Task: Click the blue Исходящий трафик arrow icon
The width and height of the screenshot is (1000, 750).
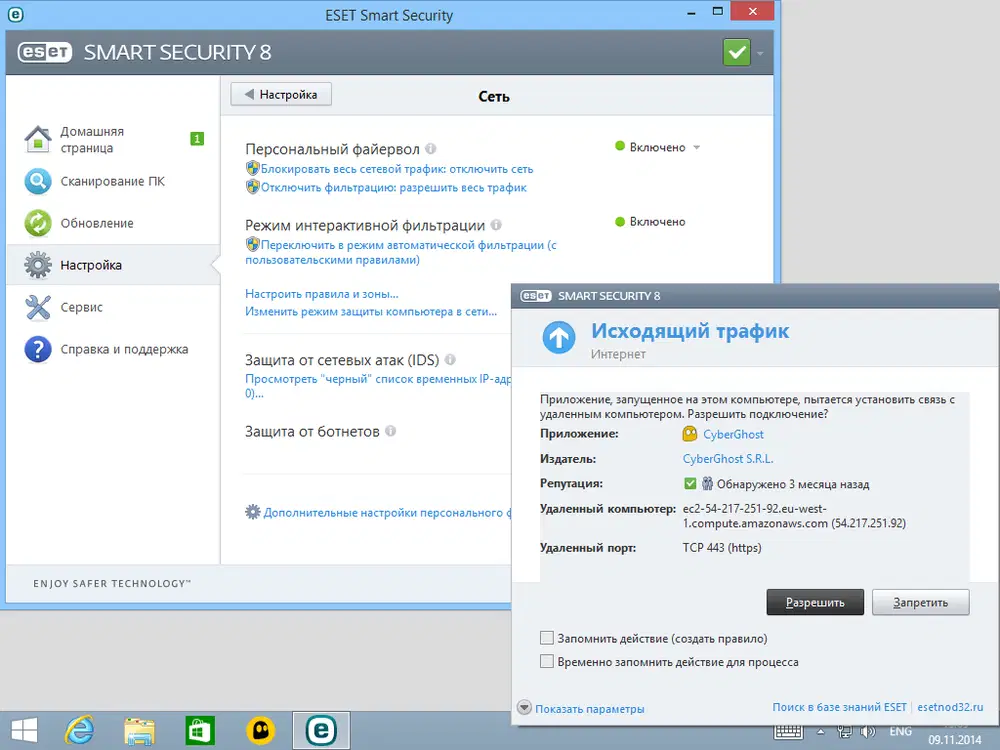Action: tap(558, 337)
